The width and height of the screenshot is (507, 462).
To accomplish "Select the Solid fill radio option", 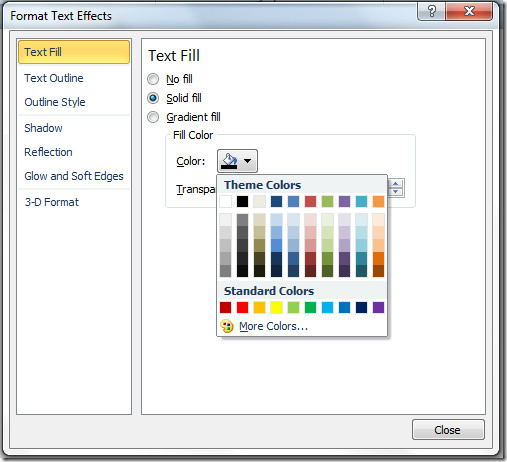I will 153,98.
